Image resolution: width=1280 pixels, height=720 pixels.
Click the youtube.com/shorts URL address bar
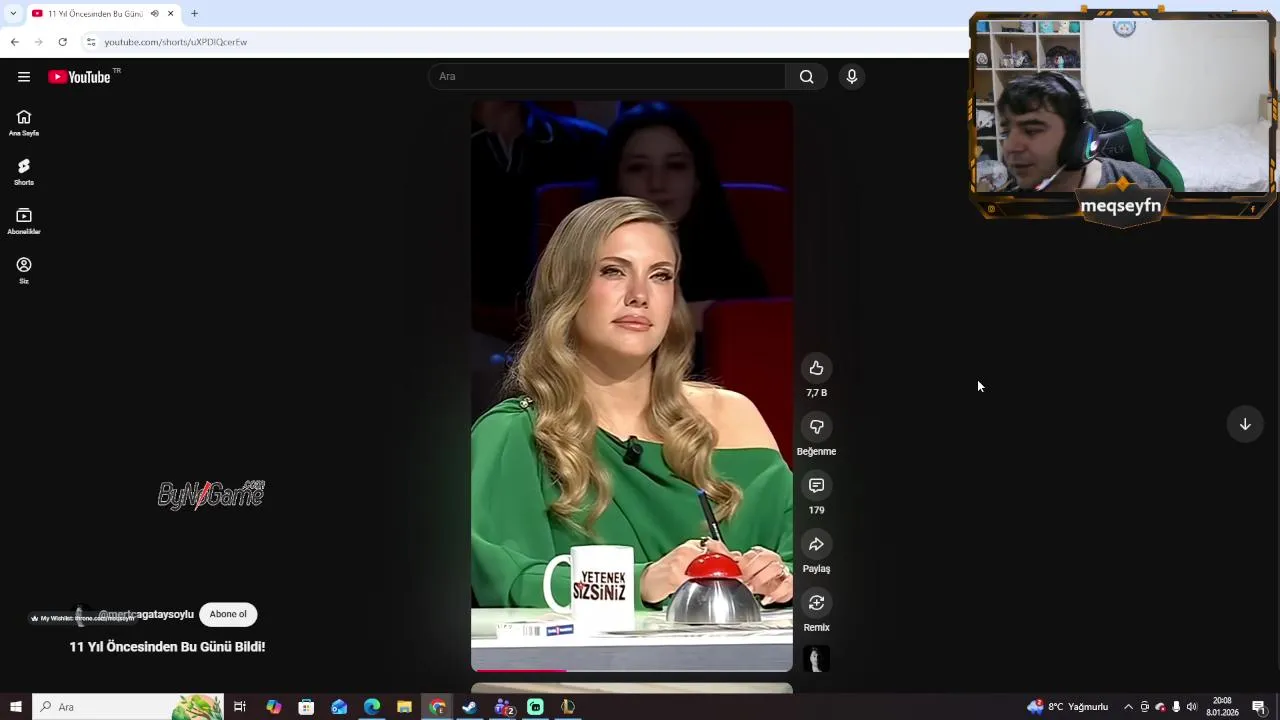pos(176,42)
